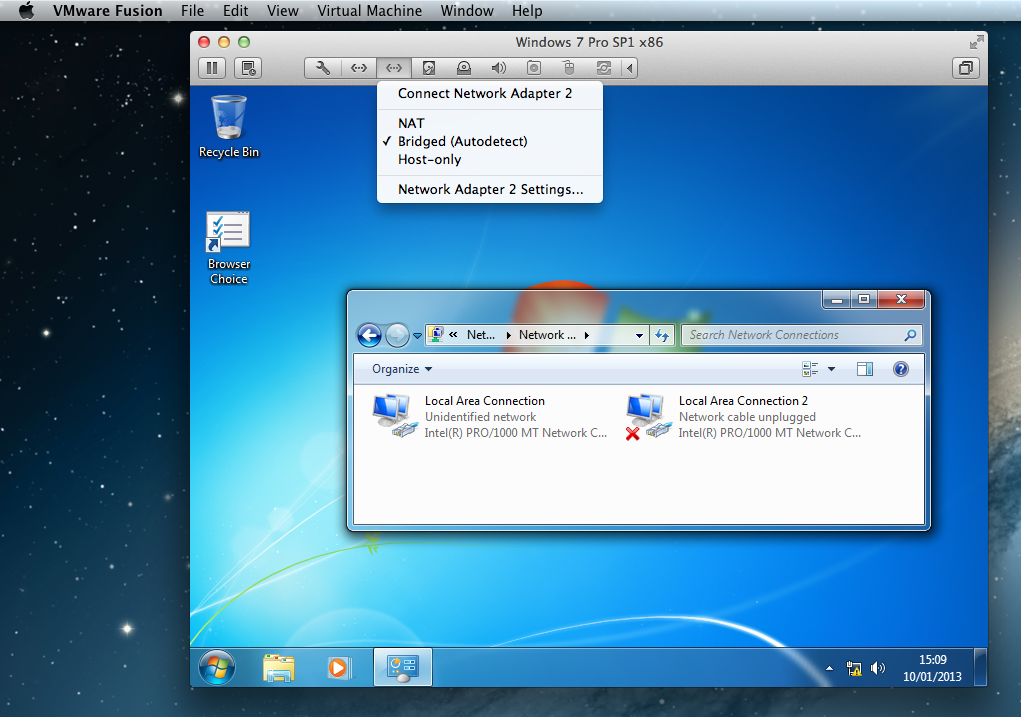Open the Virtual Machine menu
This screenshot has height=717, width=1021.
pos(369,11)
